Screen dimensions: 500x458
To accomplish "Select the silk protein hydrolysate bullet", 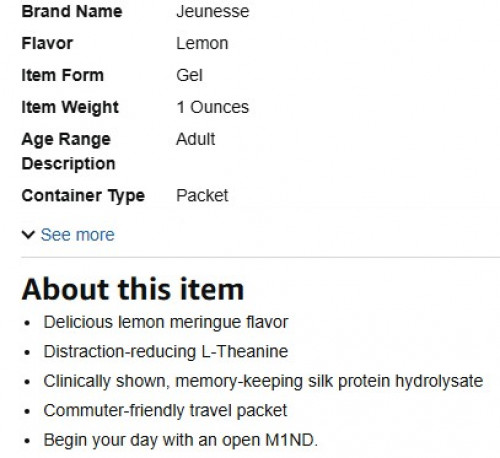I will pyautogui.click(x=263, y=381).
